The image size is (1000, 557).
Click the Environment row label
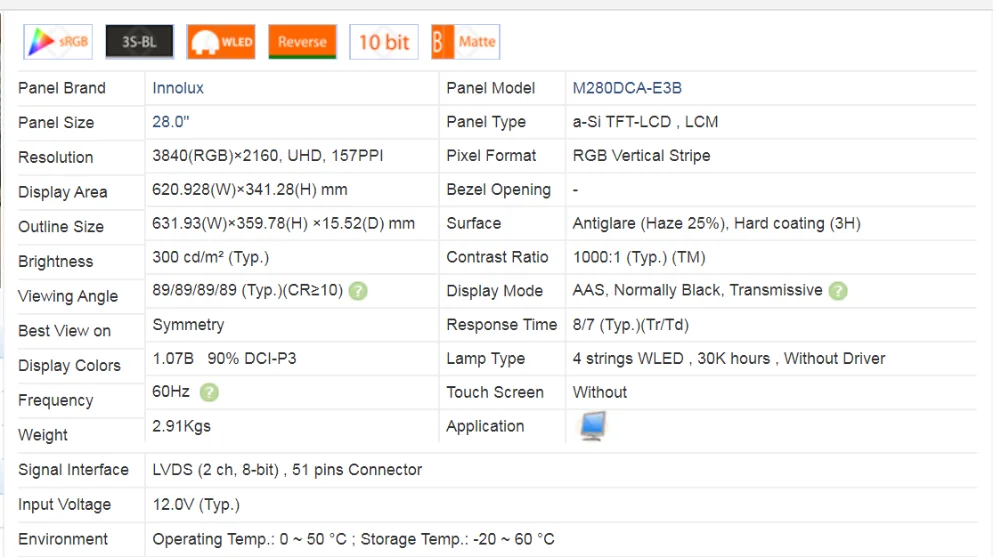[62, 539]
